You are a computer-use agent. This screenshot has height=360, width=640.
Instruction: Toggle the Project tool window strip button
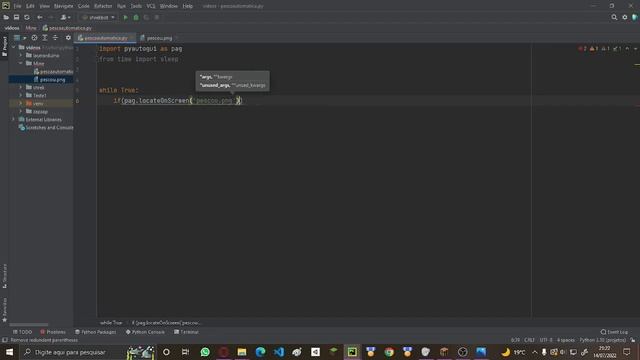4,47
